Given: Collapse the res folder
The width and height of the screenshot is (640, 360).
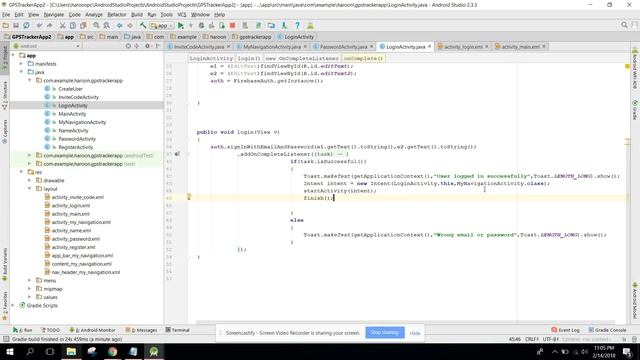Looking at the screenshot, I should (21, 172).
